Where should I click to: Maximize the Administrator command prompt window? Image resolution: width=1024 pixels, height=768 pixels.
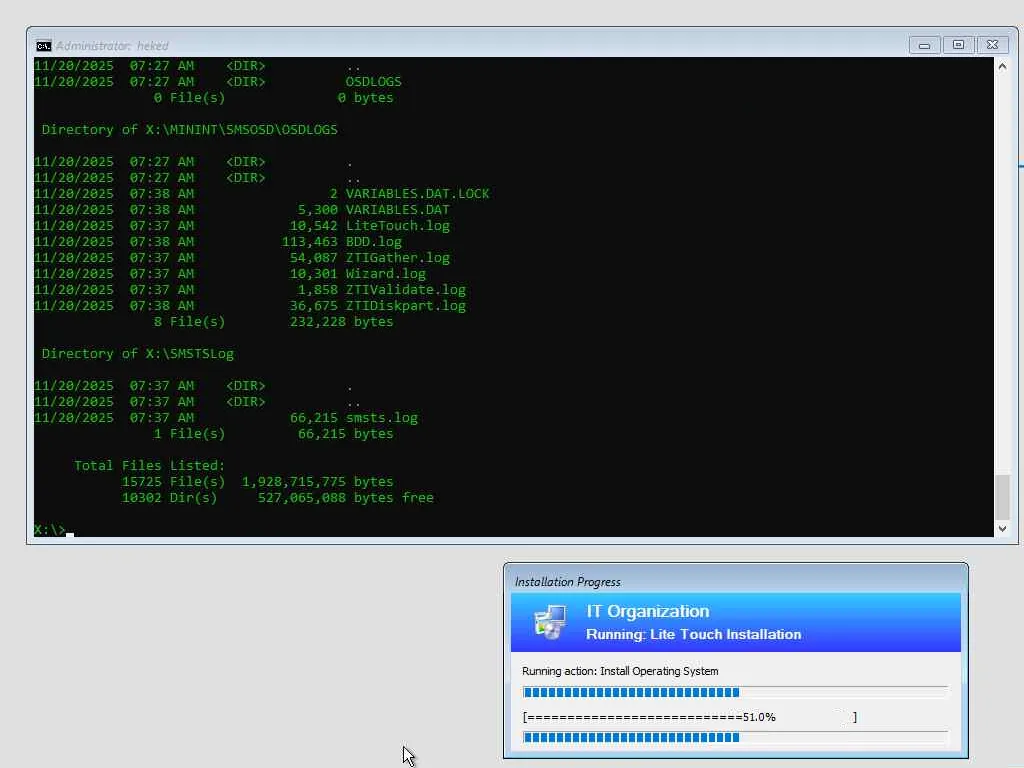(x=958, y=45)
